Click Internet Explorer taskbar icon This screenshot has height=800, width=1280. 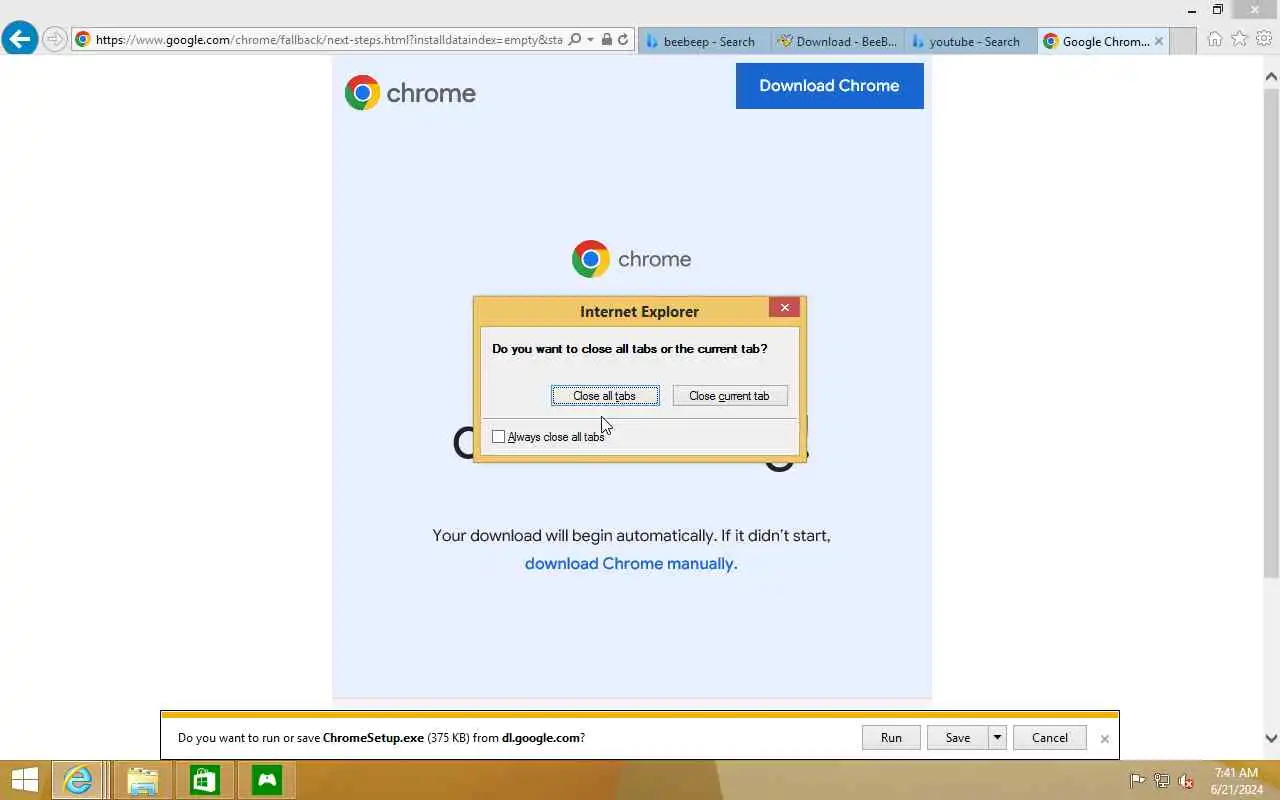click(x=78, y=780)
